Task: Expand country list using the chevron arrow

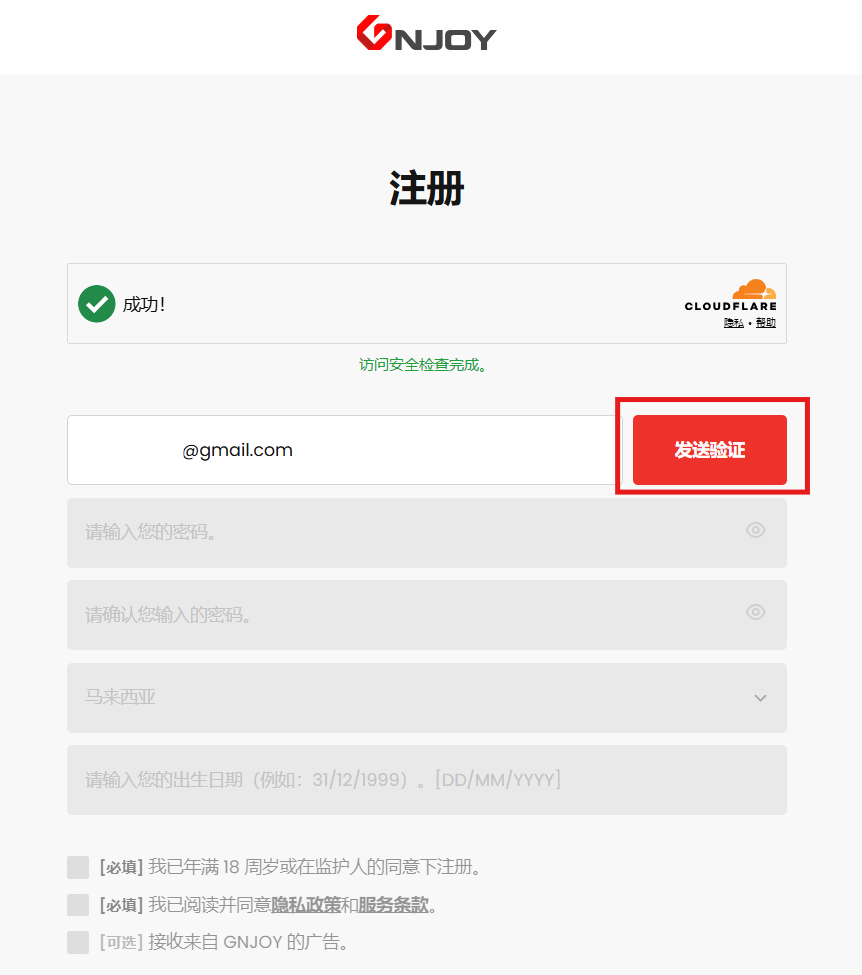Action: coord(760,698)
